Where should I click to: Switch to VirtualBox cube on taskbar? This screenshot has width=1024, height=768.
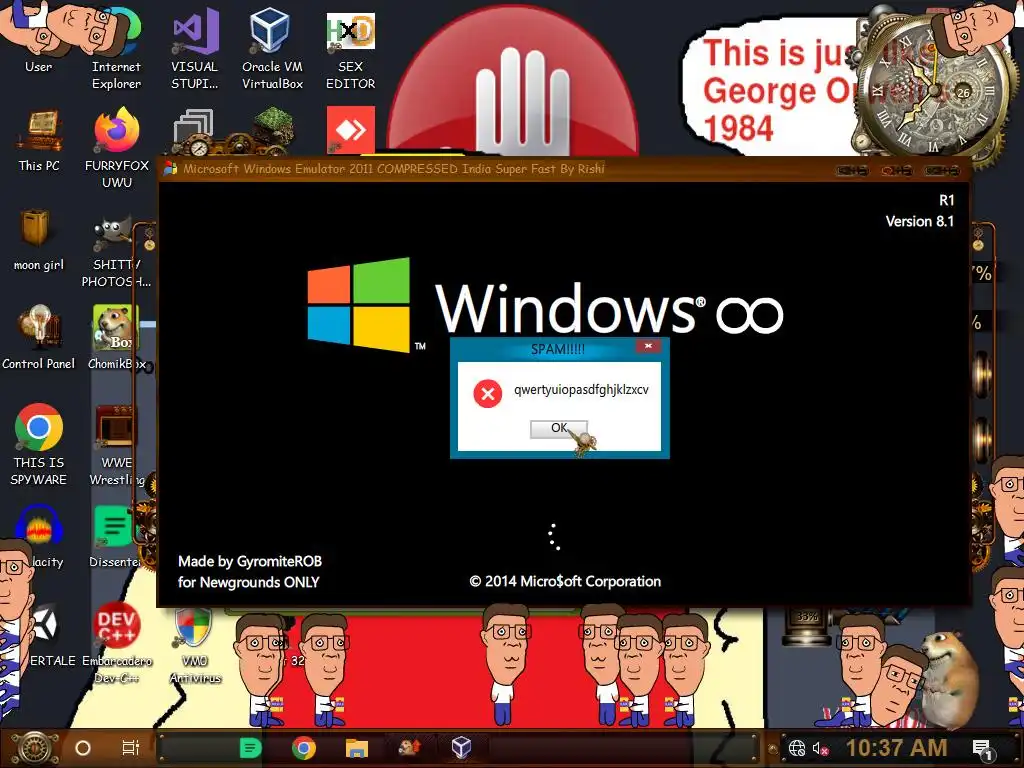point(461,747)
